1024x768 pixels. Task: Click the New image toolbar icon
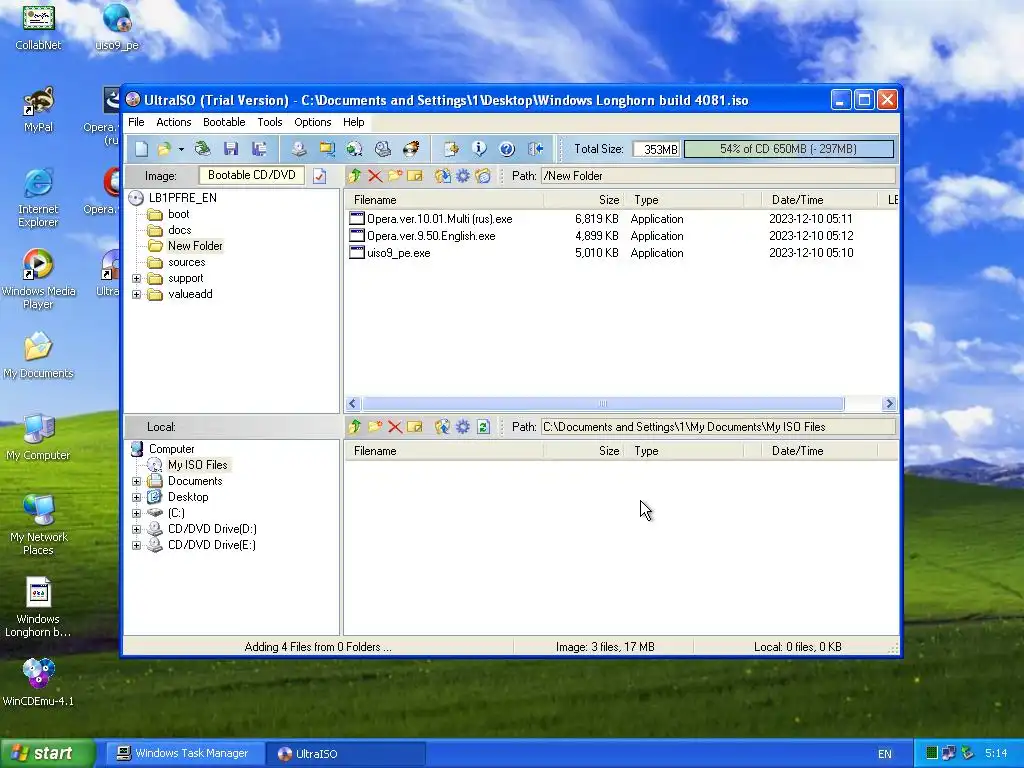pyautogui.click(x=142, y=149)
